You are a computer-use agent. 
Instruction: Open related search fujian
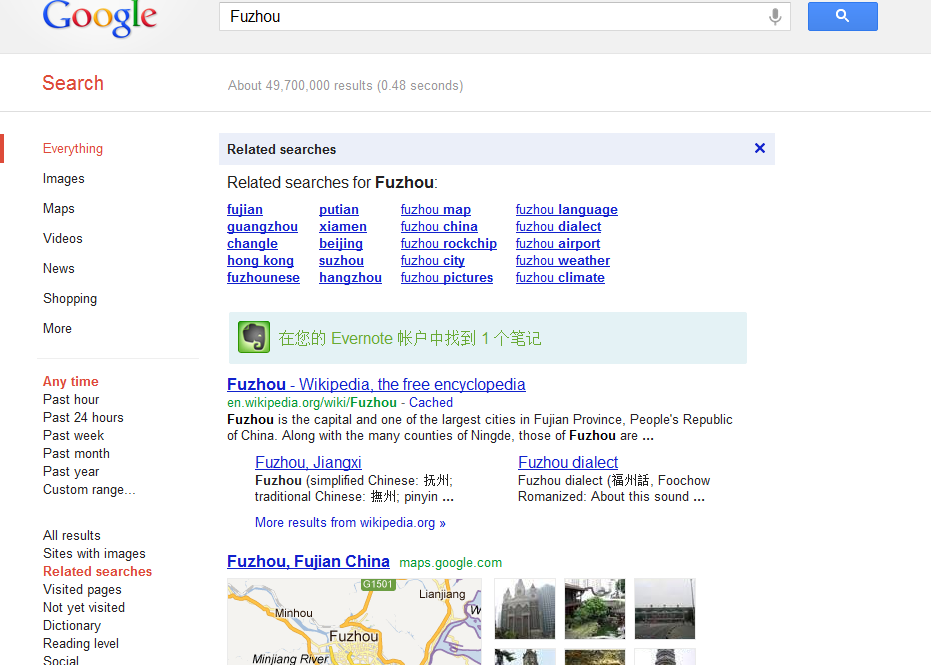[245, 210]
